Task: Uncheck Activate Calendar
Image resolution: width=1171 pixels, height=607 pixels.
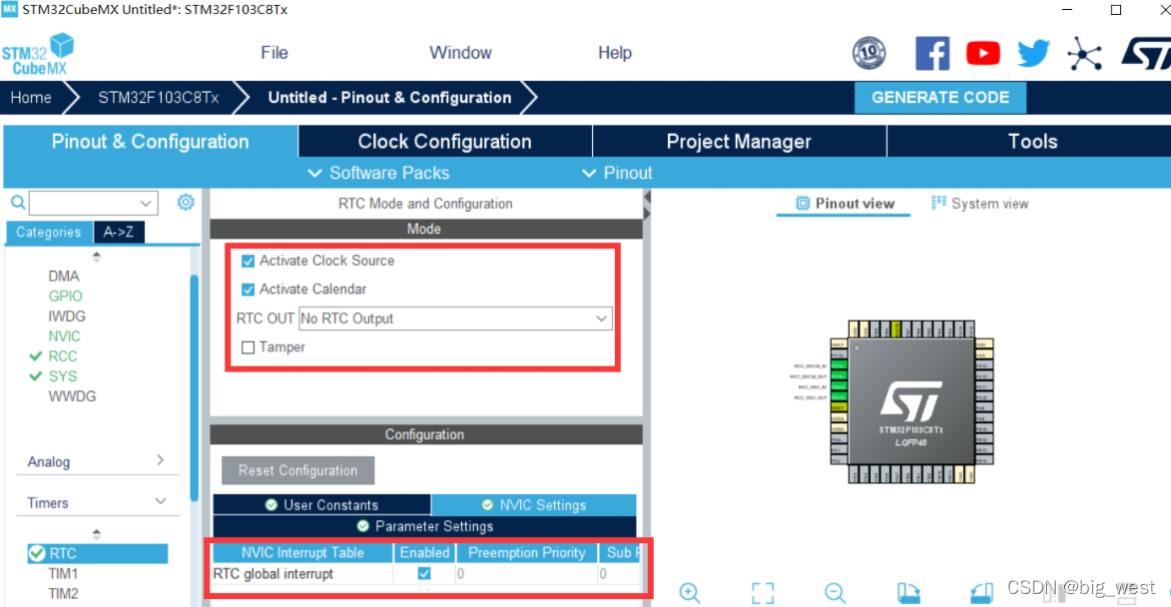Action: click(x=248, y=290)
